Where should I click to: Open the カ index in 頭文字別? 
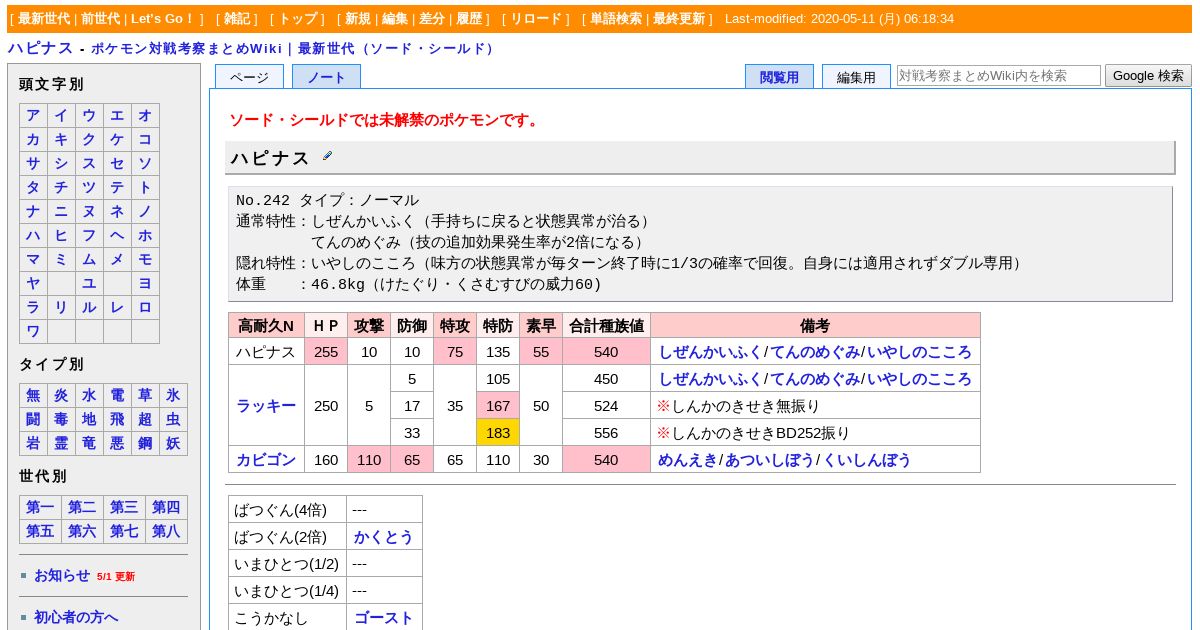pos(33,139)
